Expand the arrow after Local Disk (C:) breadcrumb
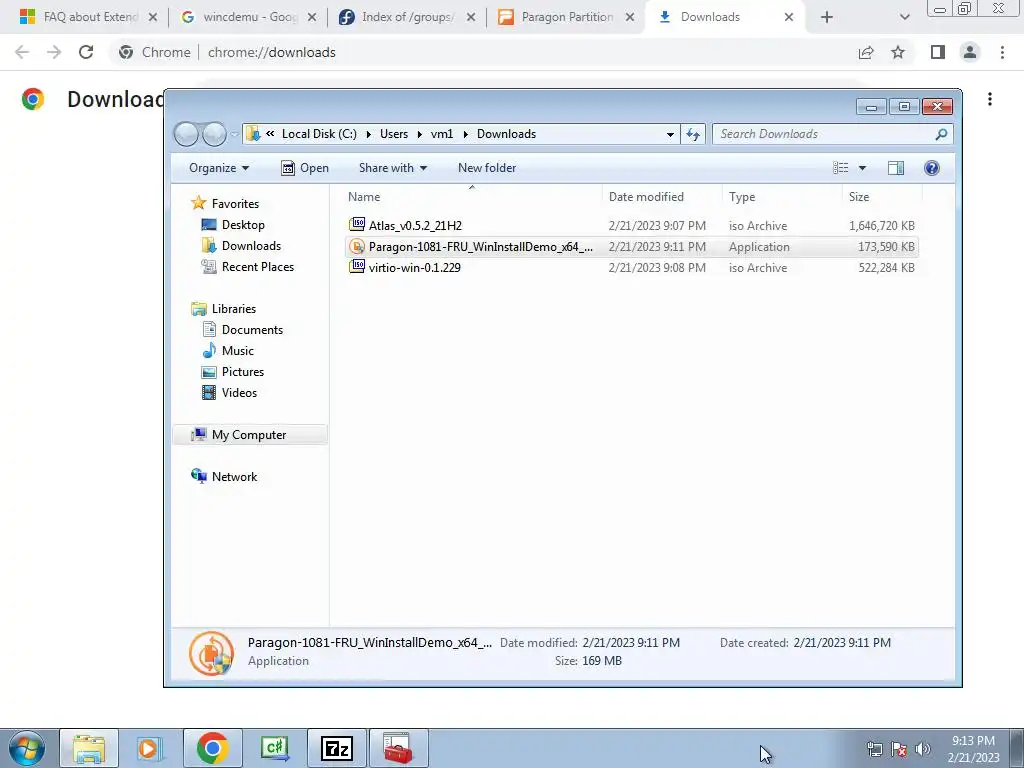1024x768 pixels. click(x=368, y=134)
